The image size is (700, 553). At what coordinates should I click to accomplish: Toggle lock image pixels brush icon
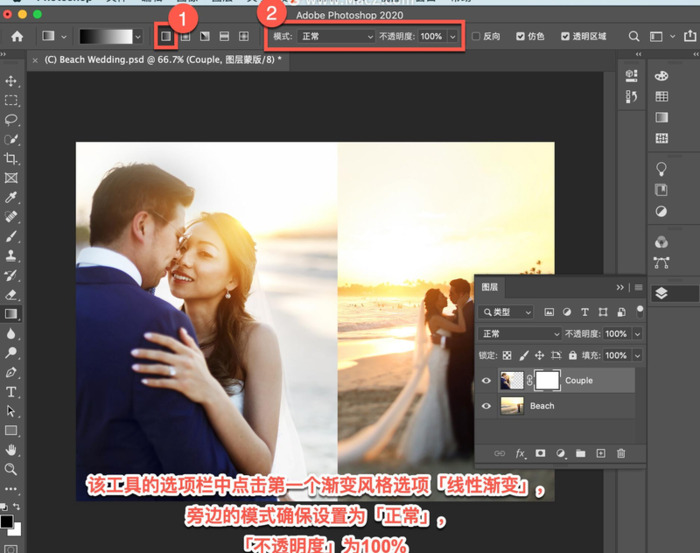[524, 355]
